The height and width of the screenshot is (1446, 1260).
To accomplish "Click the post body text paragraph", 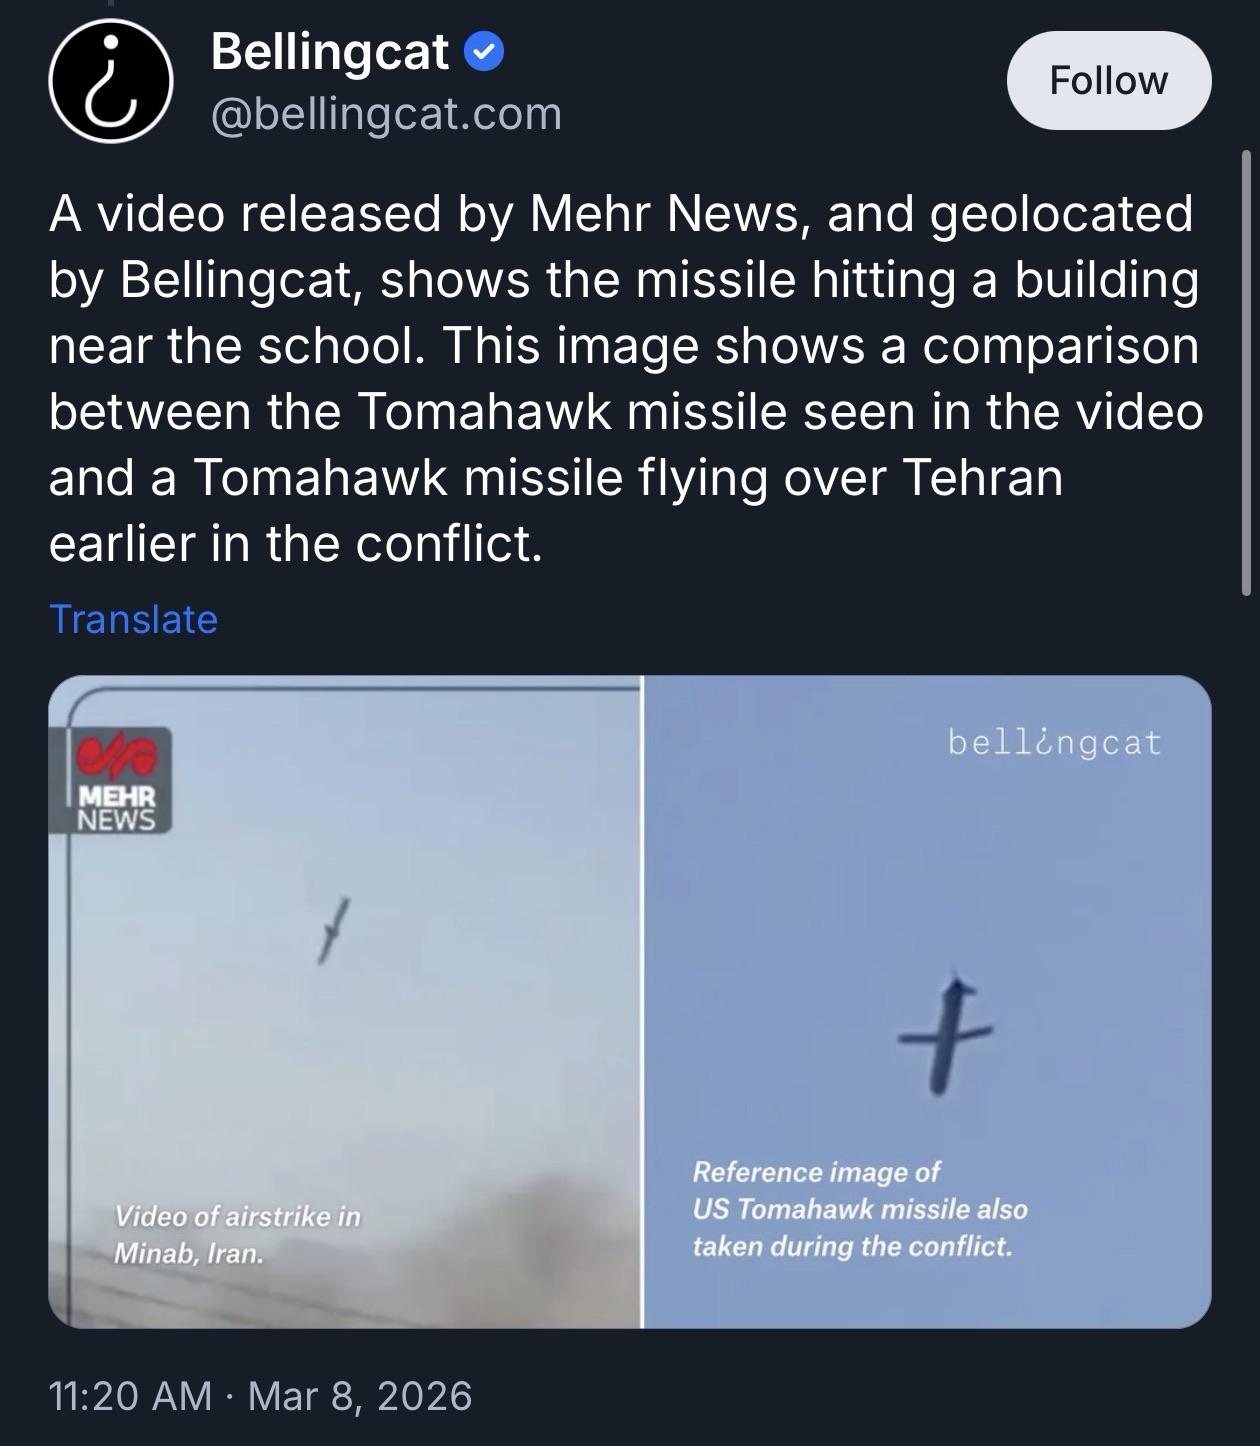I will 625,378.
